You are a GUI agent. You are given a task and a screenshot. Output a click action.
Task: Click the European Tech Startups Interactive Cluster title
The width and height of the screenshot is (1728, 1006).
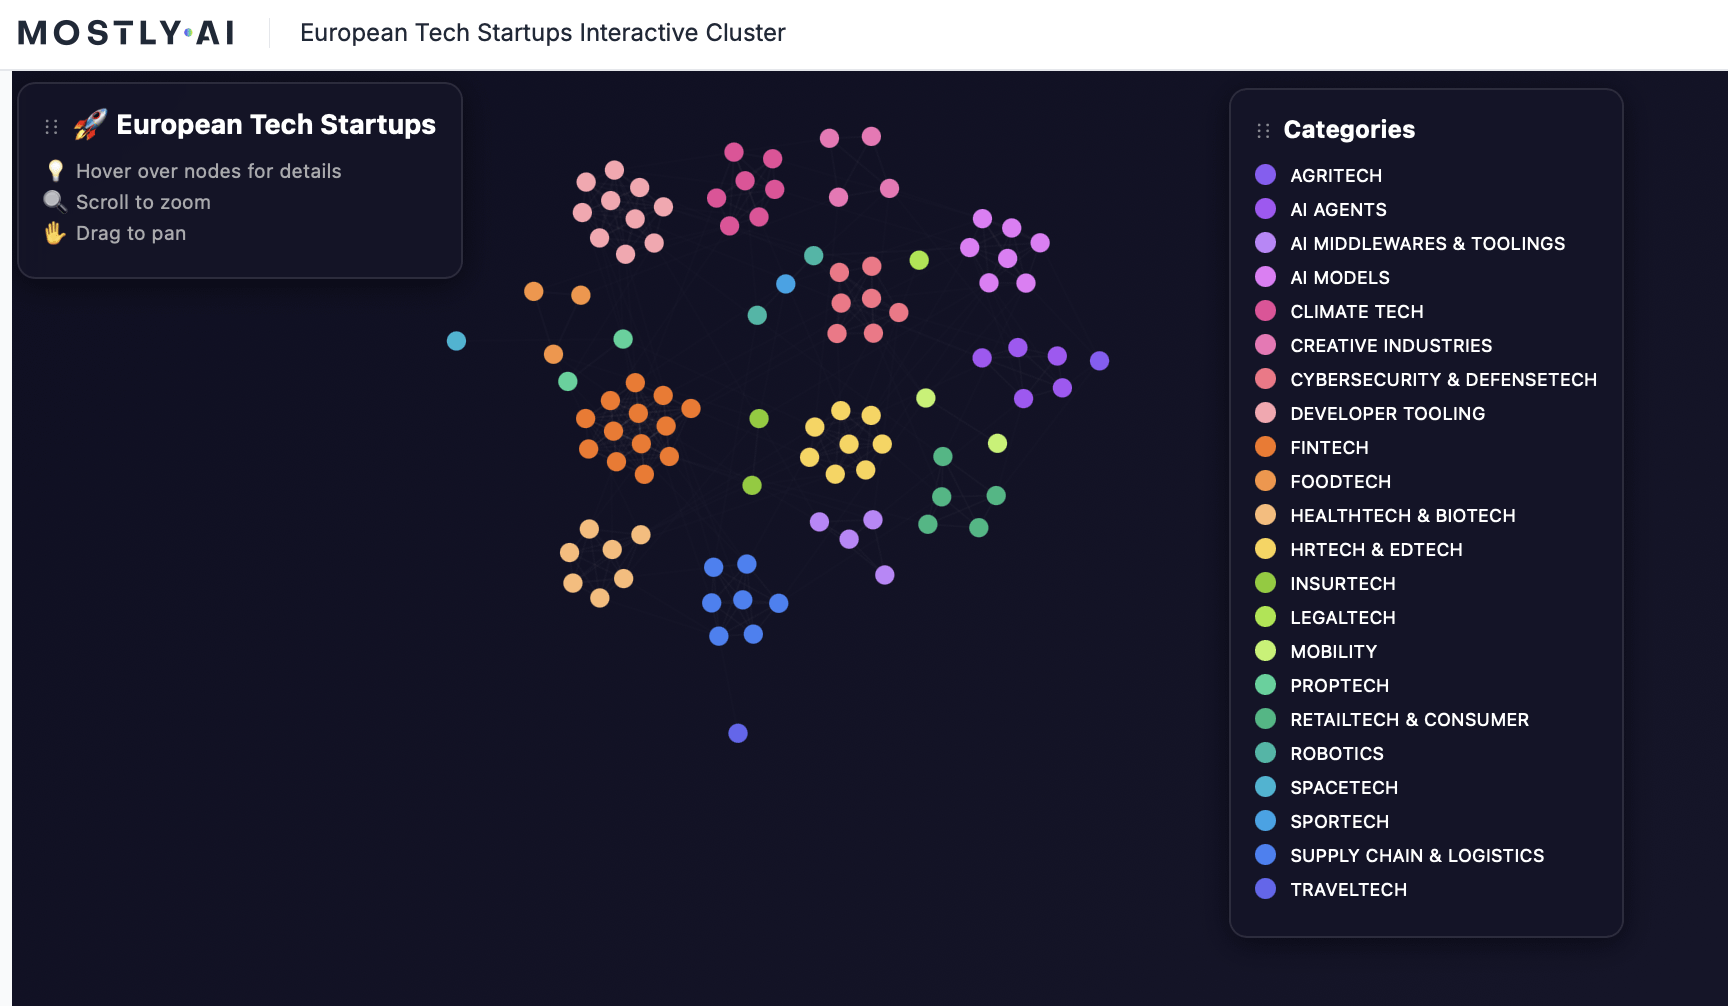point(542,33)
